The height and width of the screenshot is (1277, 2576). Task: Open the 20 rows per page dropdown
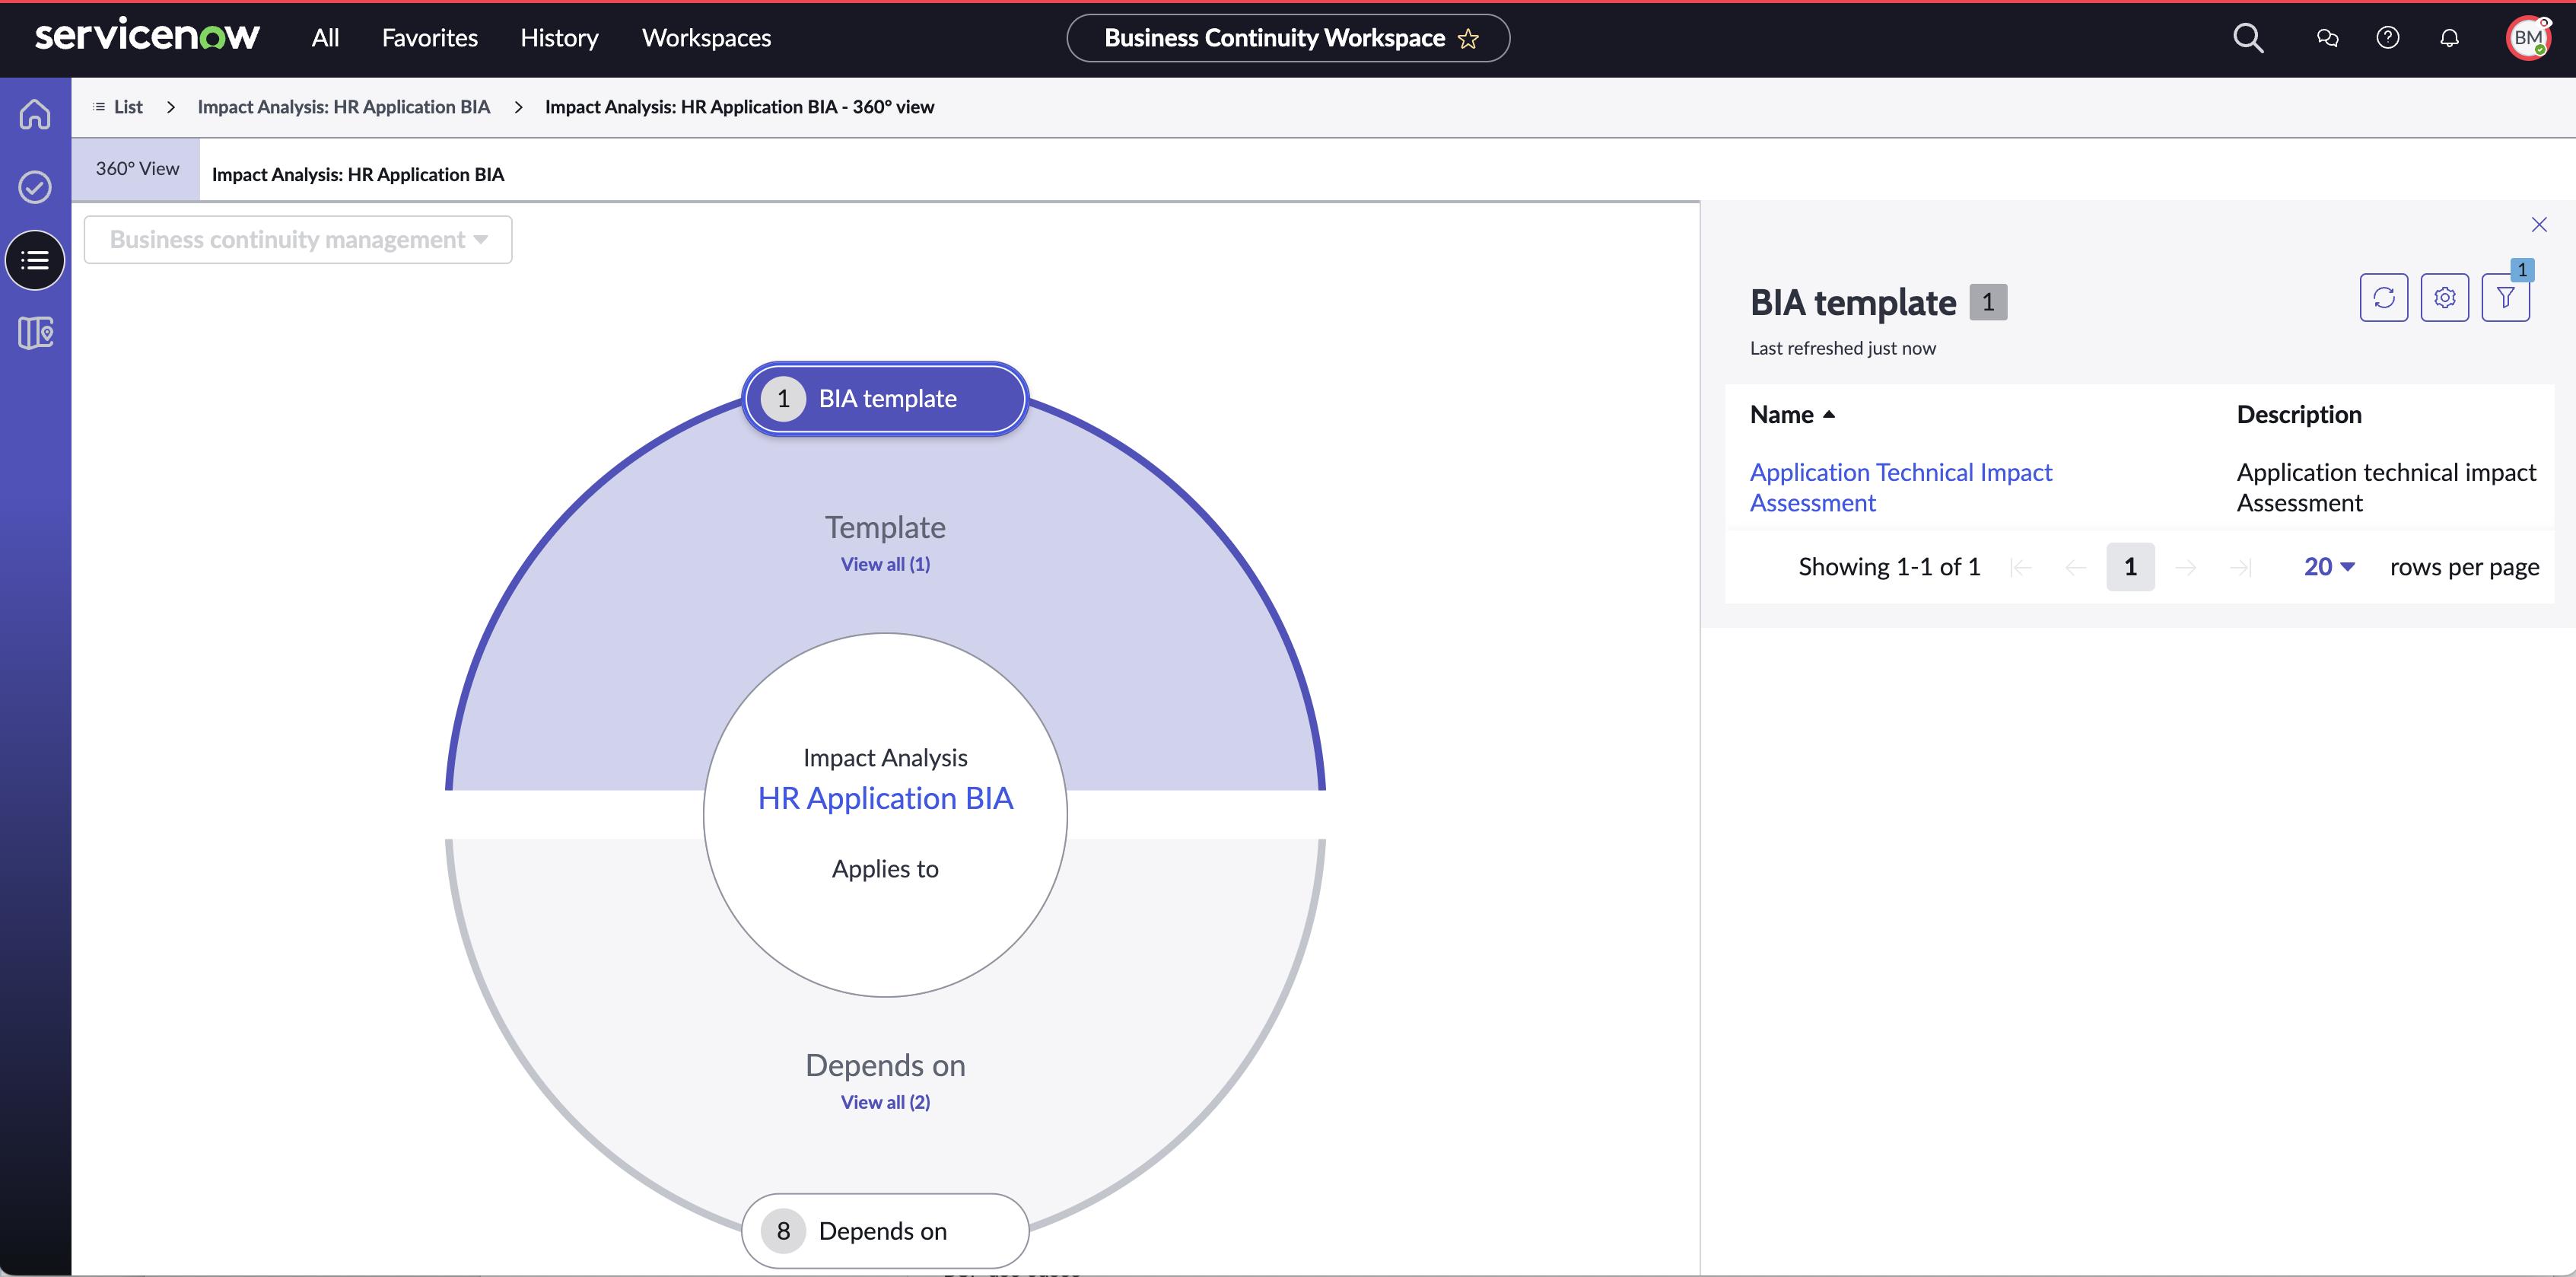pyautogui.click(x=2329, y=567)
